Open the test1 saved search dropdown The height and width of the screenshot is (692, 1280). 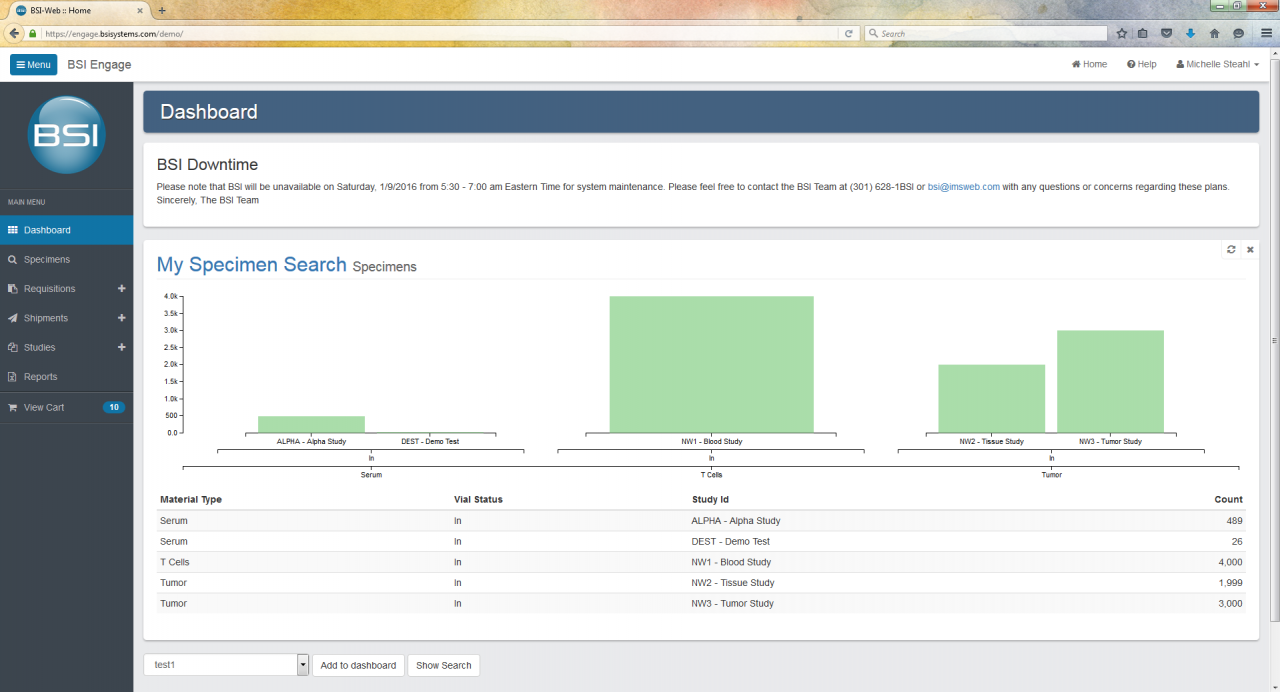[x=302, y=664]
